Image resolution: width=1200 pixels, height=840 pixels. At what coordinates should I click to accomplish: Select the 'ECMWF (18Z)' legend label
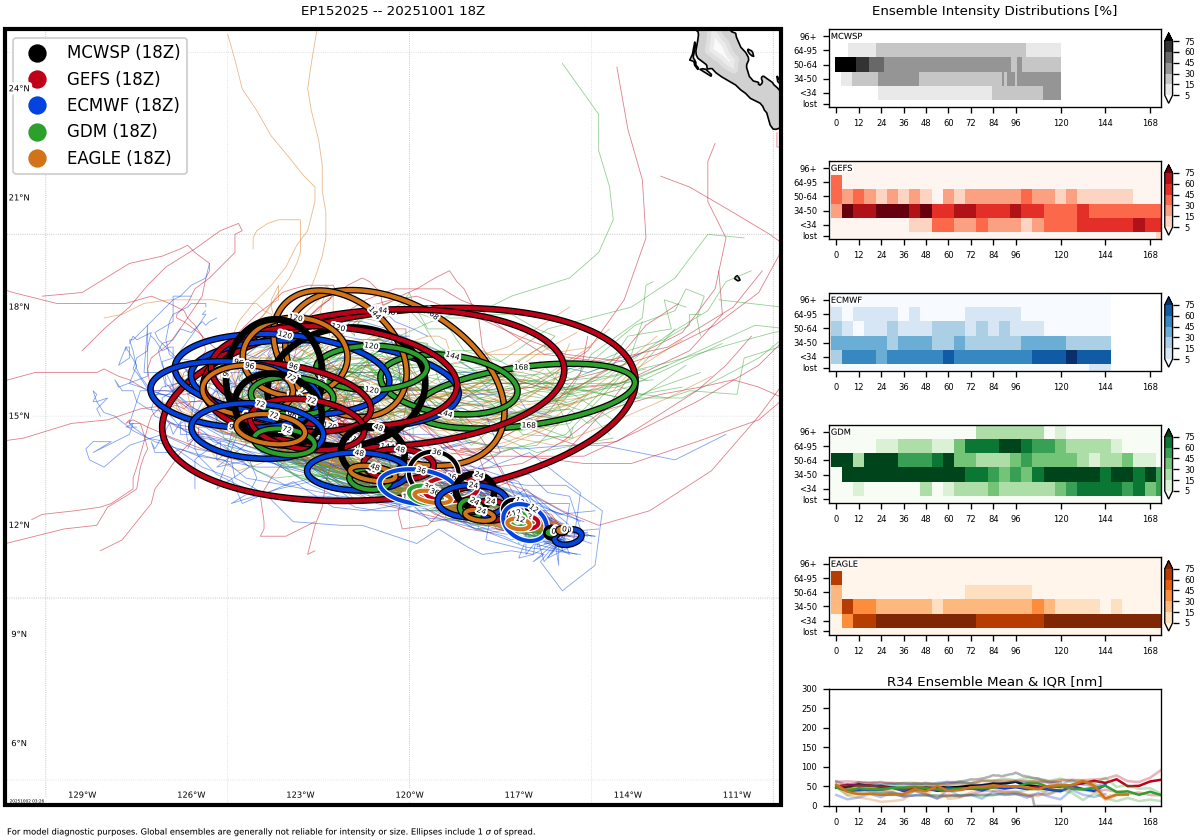pos(123,105)
